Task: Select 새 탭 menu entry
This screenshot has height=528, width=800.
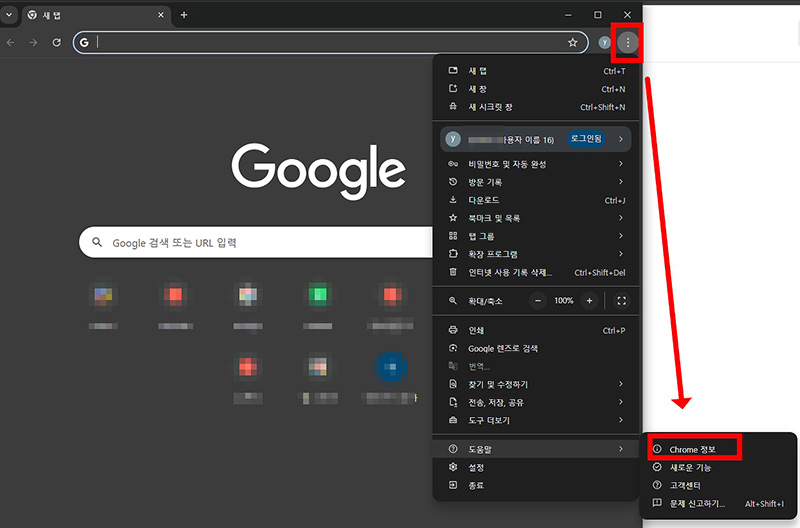Action: (536, 71)
